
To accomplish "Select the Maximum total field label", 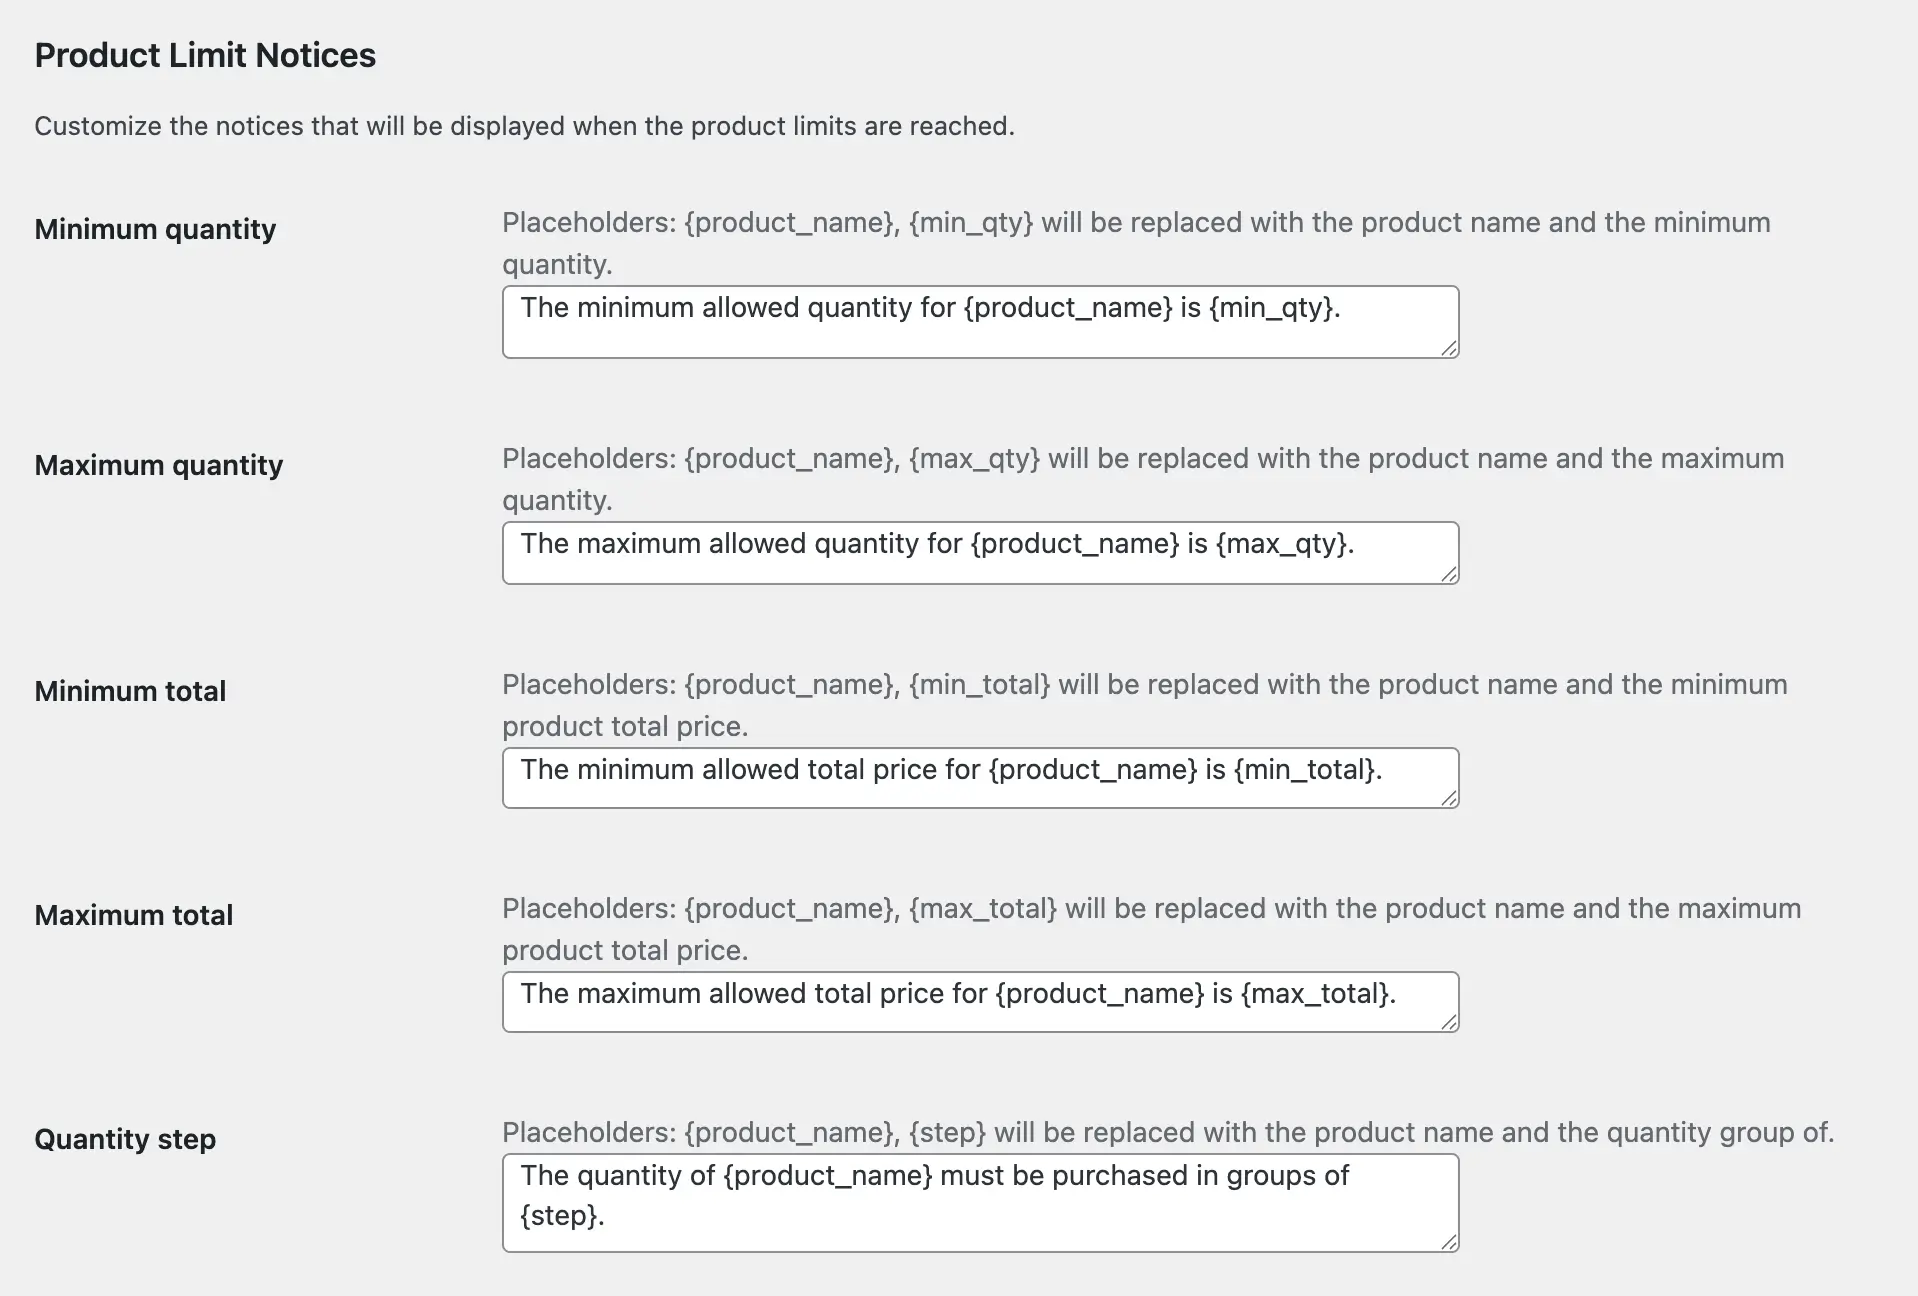I will point(134,915).
